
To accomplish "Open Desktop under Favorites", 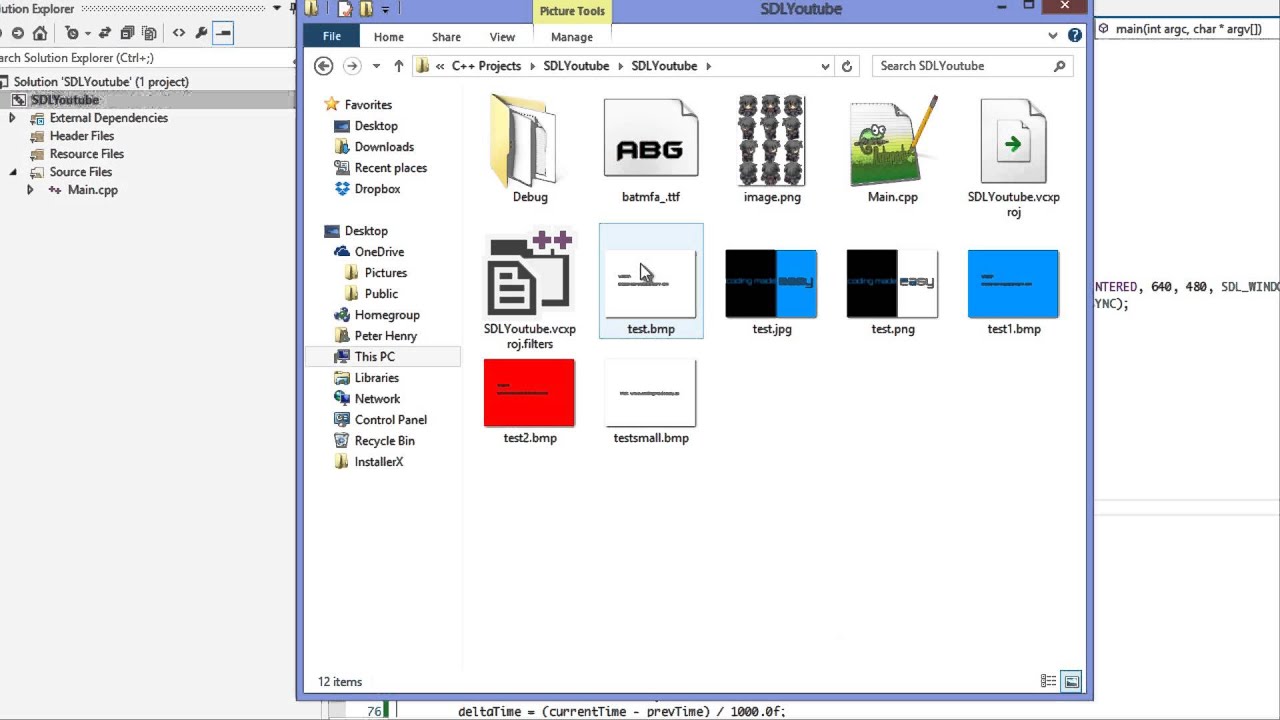I will point(376,126).
